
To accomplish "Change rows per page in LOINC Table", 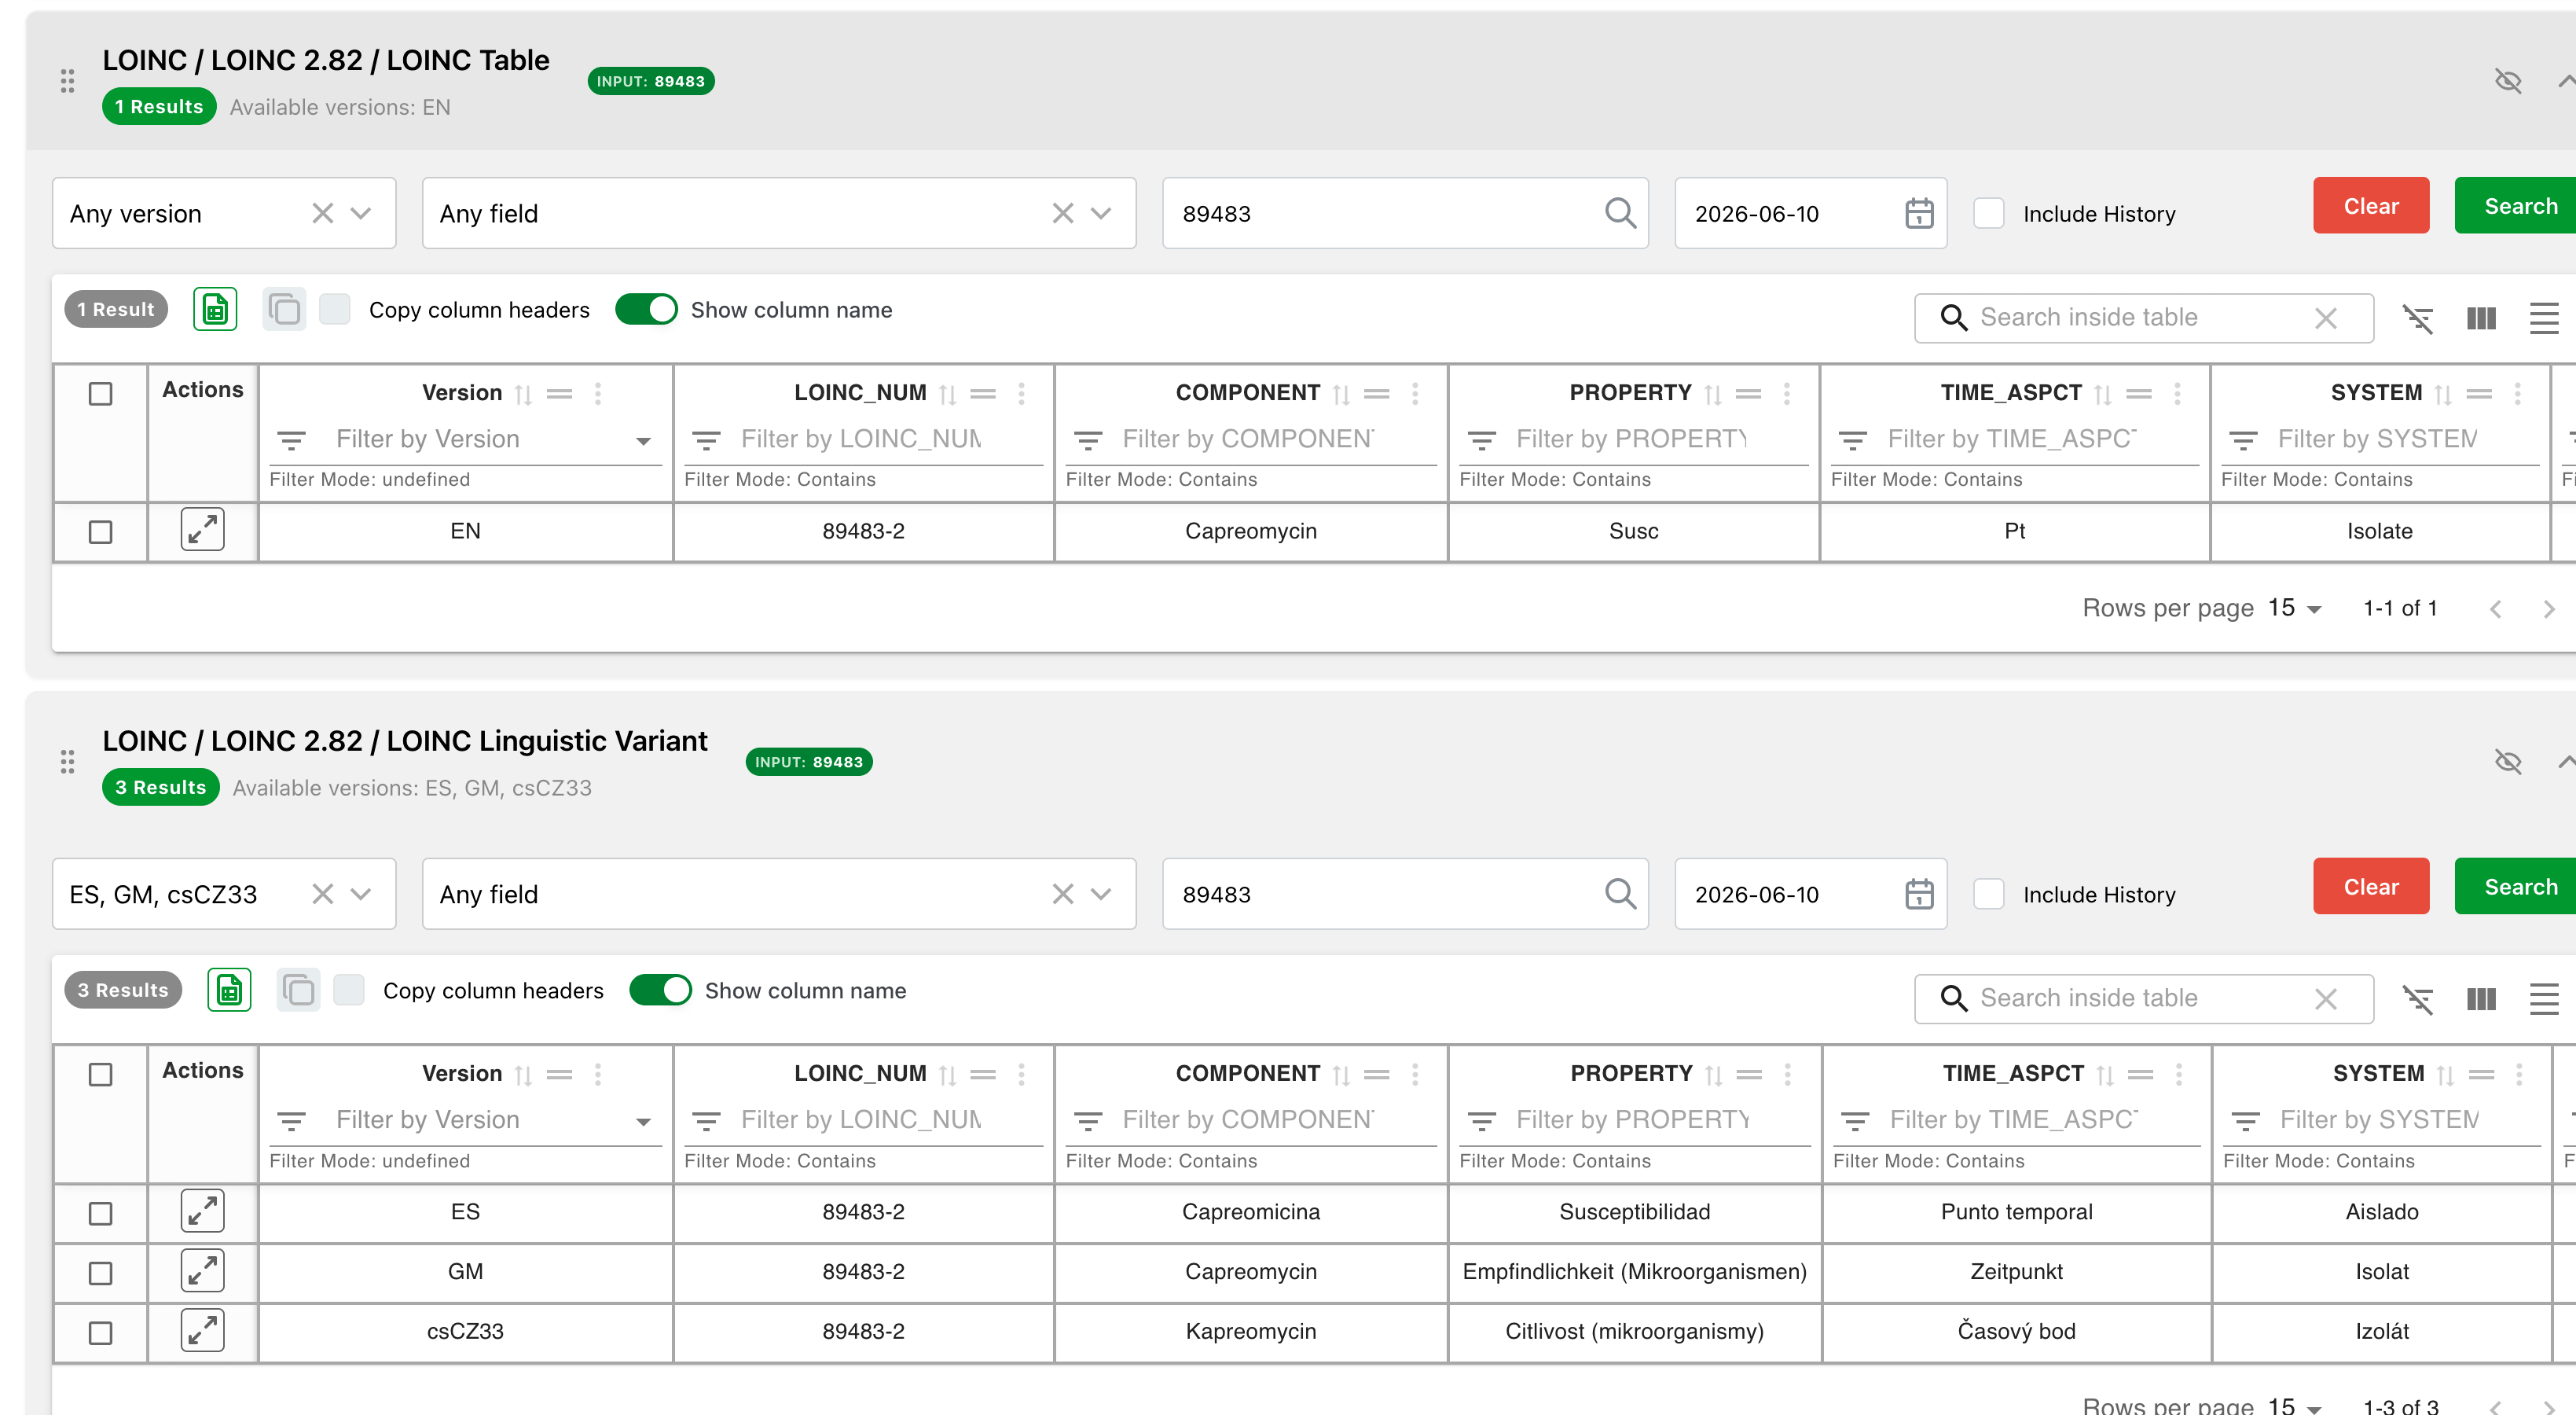I will pos(2294,608).
